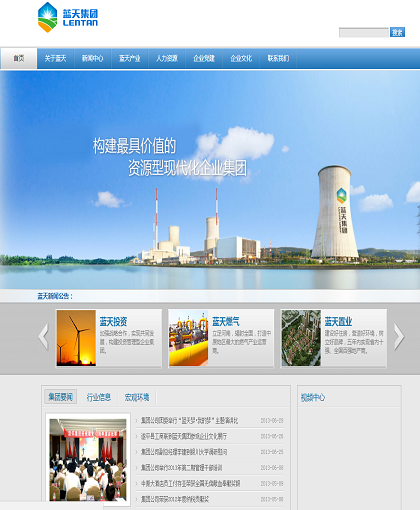The image size is (420, 510).
Task: Click the gas pipeline thumbnail
Action: pyautogui.click(x=189, y=338)
